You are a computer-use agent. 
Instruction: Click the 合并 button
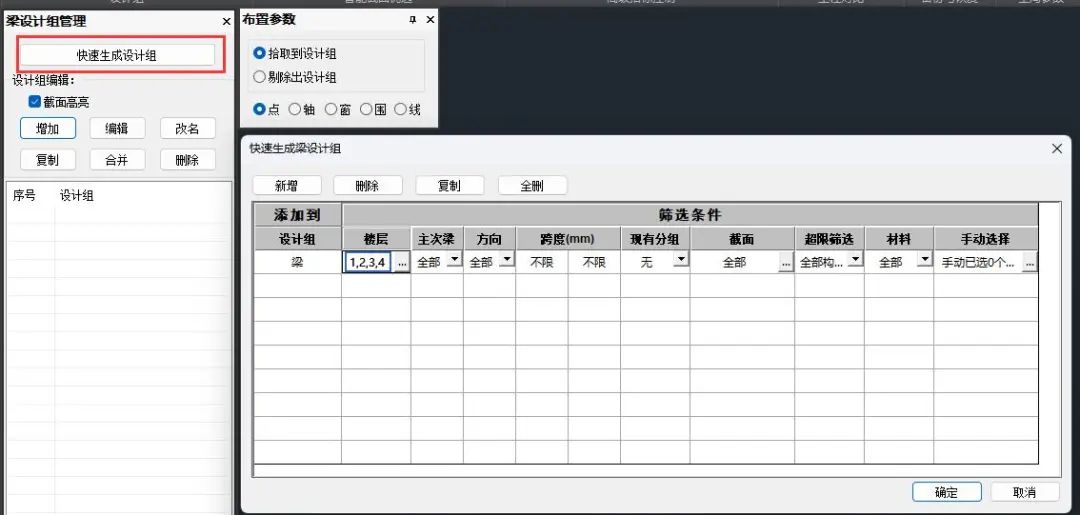(x=117, y=160)
